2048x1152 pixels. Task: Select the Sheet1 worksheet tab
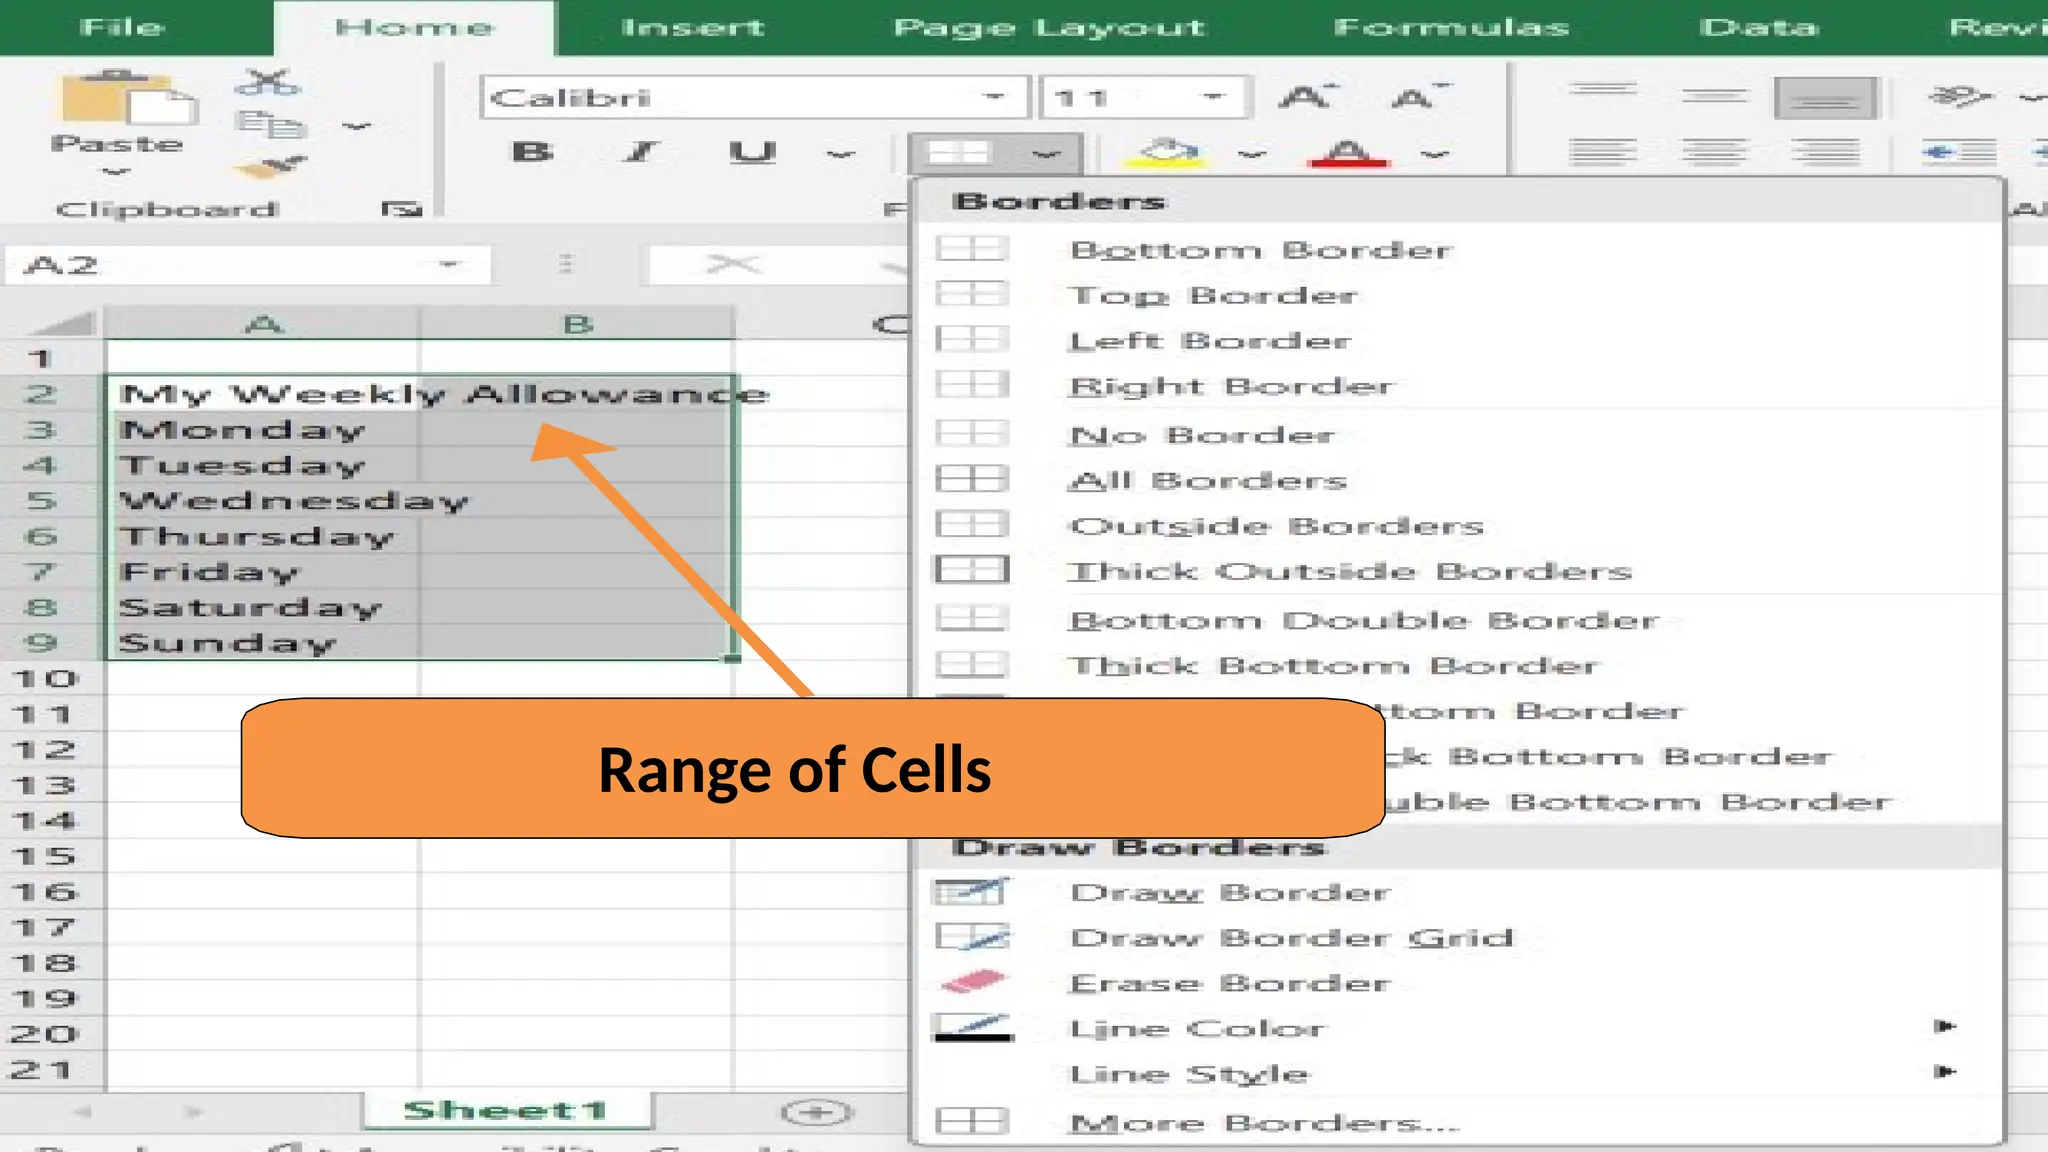click(505, 1110)
